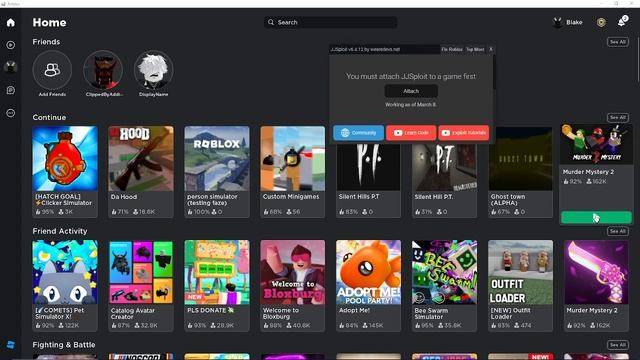Open Exploit tutorials button in JJSploit
This screenshot has height=360, width=640.
464,133
